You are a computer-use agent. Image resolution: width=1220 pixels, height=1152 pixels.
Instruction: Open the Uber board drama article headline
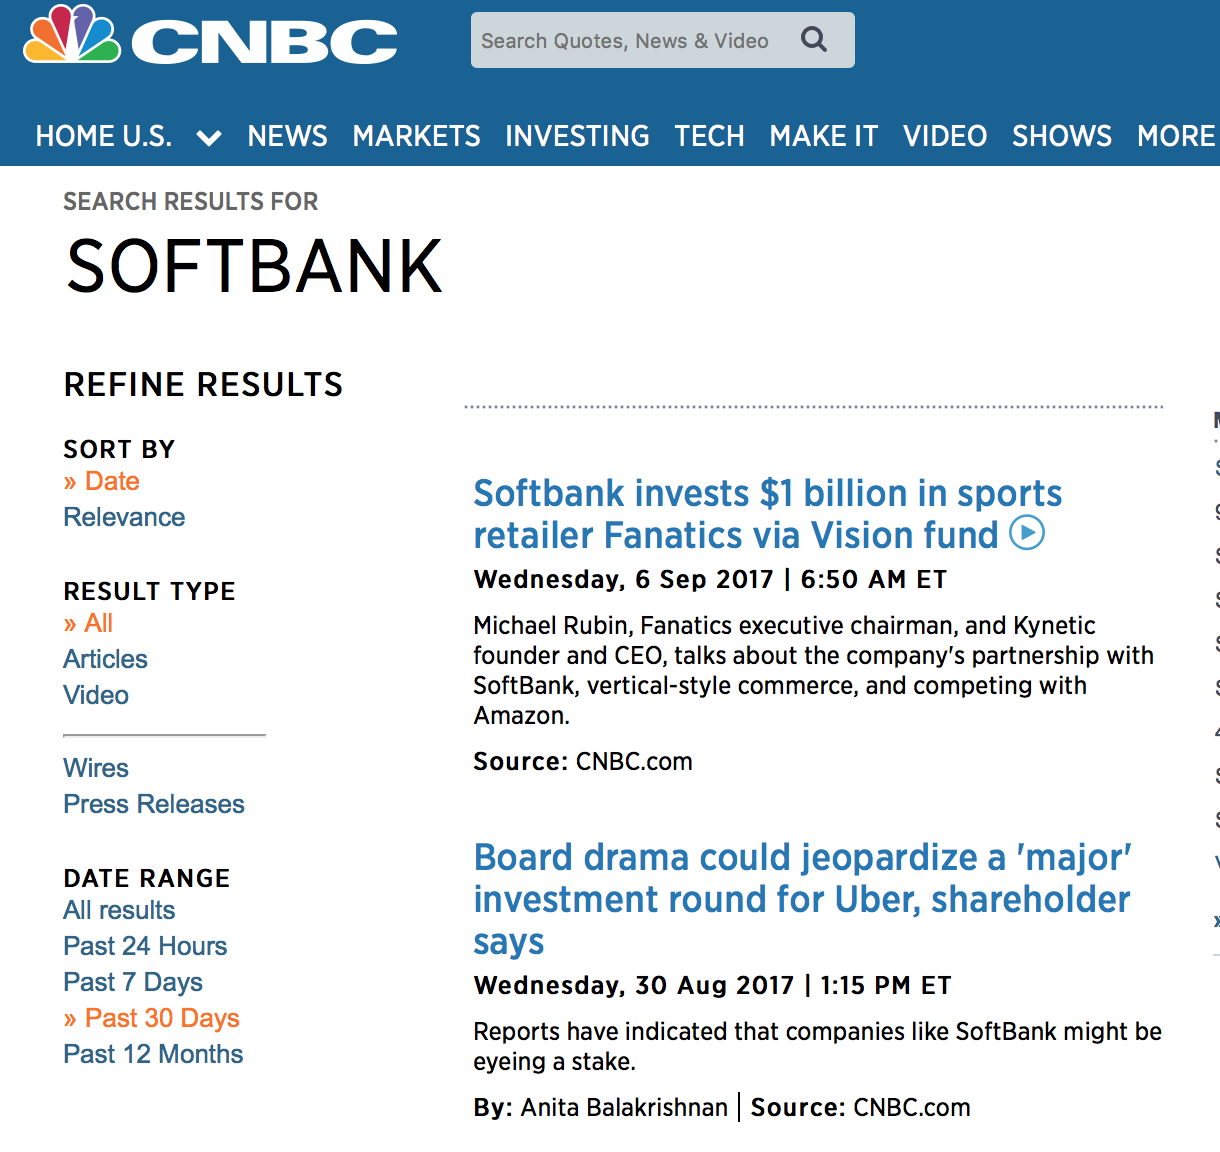point(802,899)
